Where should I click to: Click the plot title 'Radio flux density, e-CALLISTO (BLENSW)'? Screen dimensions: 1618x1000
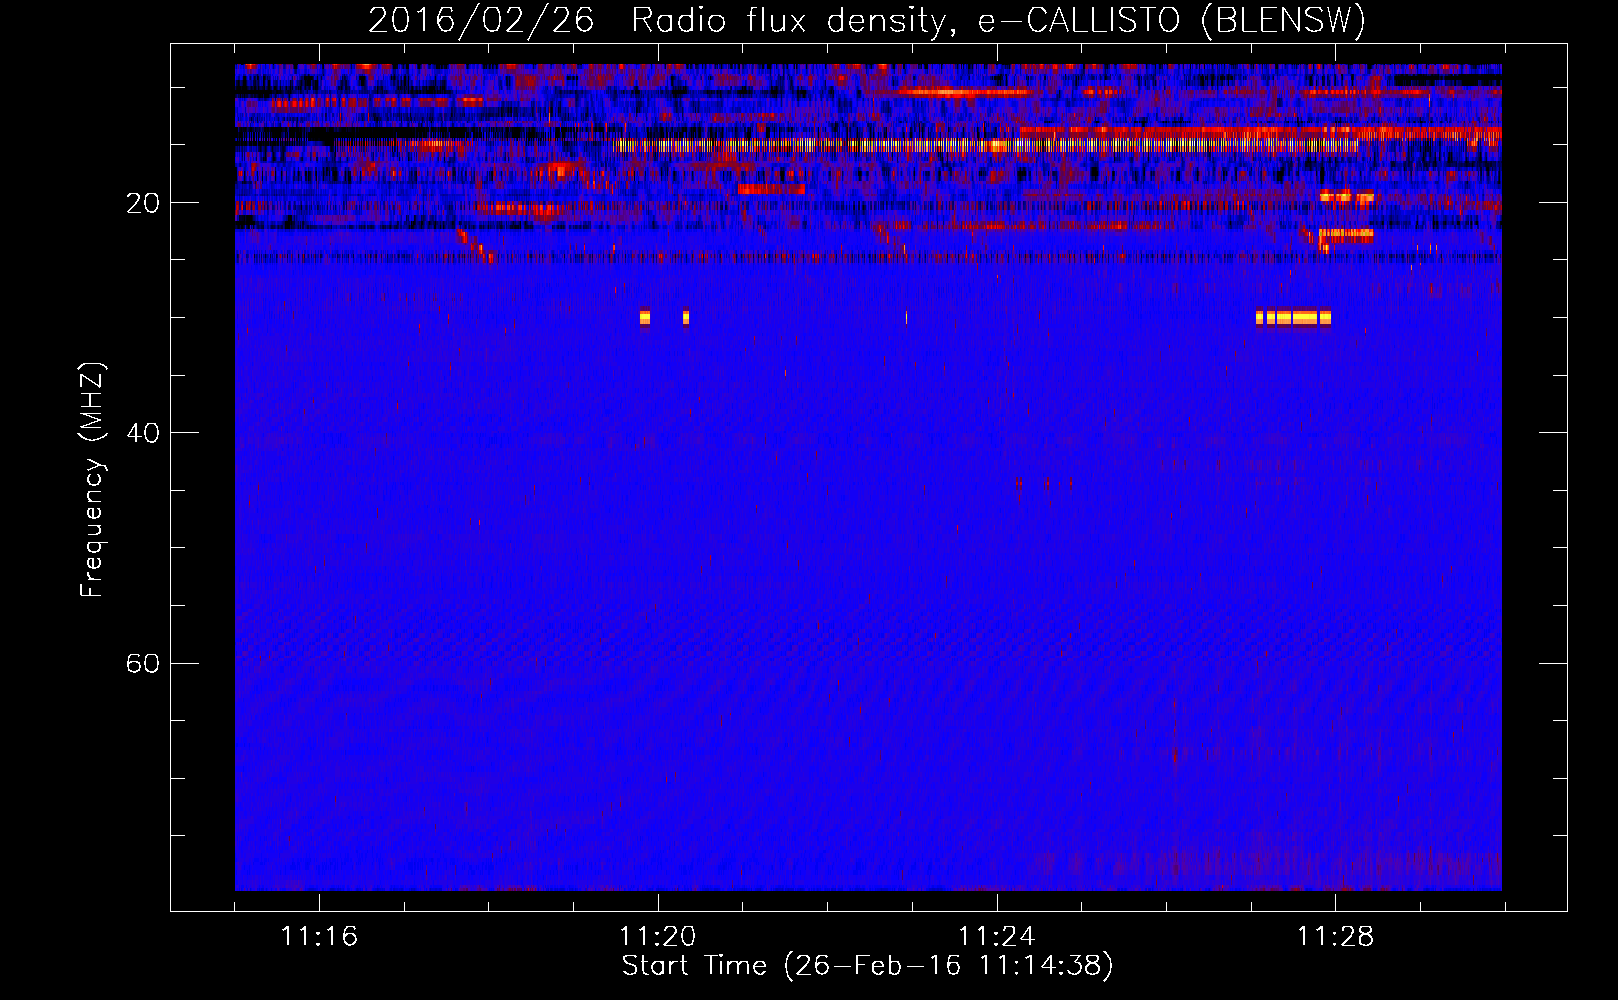[x=998, y=21]
